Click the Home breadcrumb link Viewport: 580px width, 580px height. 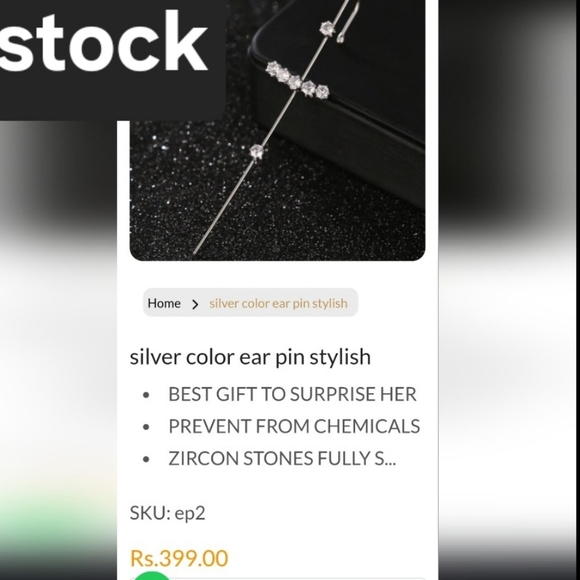click(x=164, y=303)
